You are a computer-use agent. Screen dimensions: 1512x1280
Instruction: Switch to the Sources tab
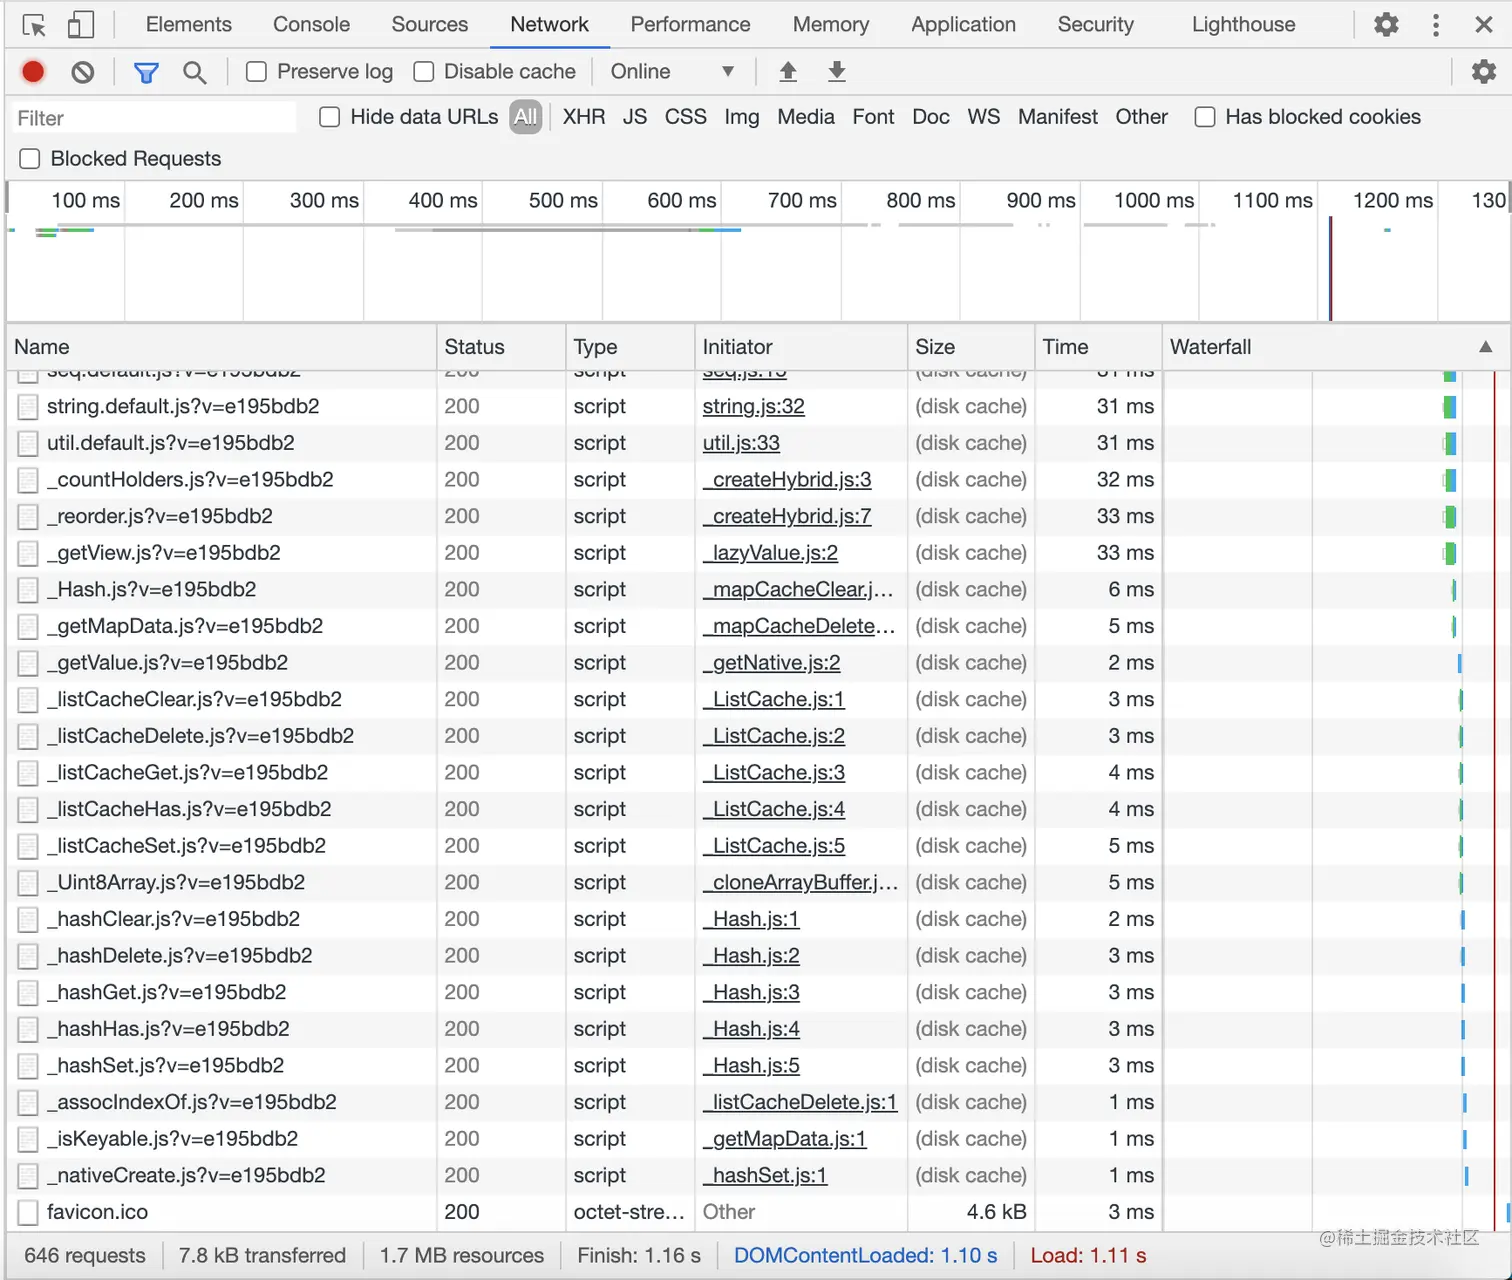coord(430,24)
